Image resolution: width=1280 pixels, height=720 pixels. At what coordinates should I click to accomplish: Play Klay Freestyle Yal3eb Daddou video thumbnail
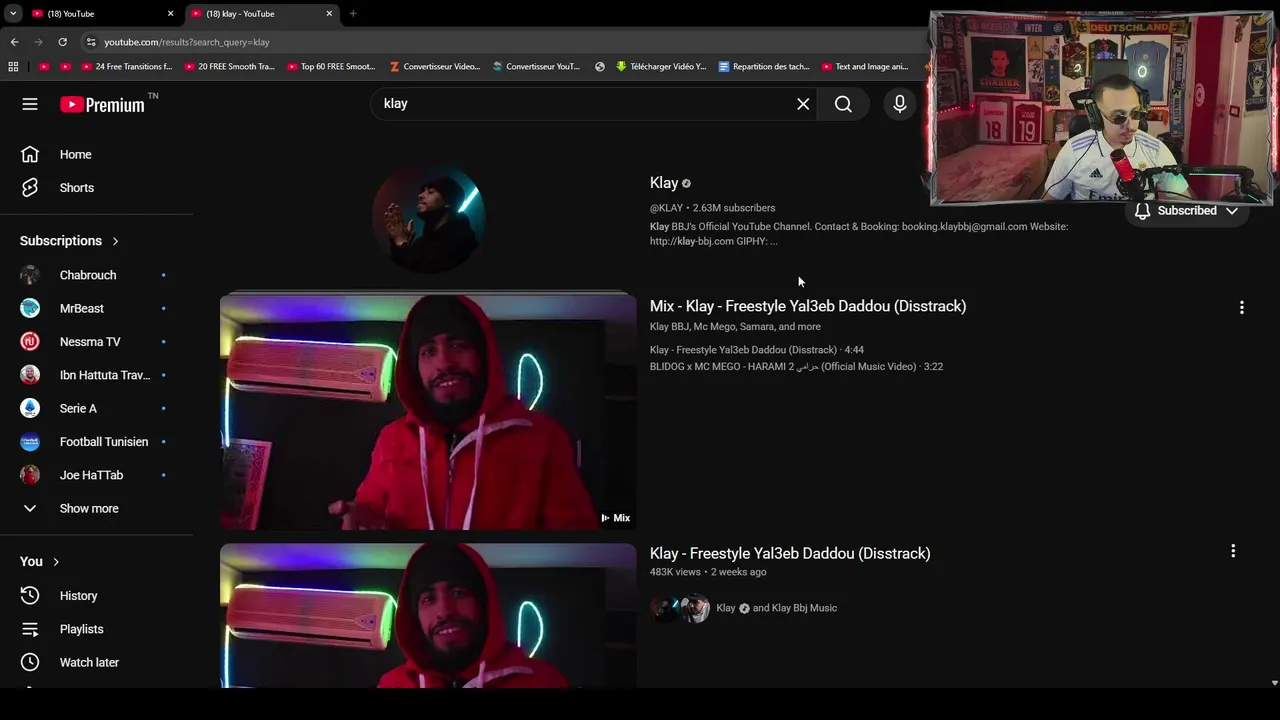pos(428,616)
